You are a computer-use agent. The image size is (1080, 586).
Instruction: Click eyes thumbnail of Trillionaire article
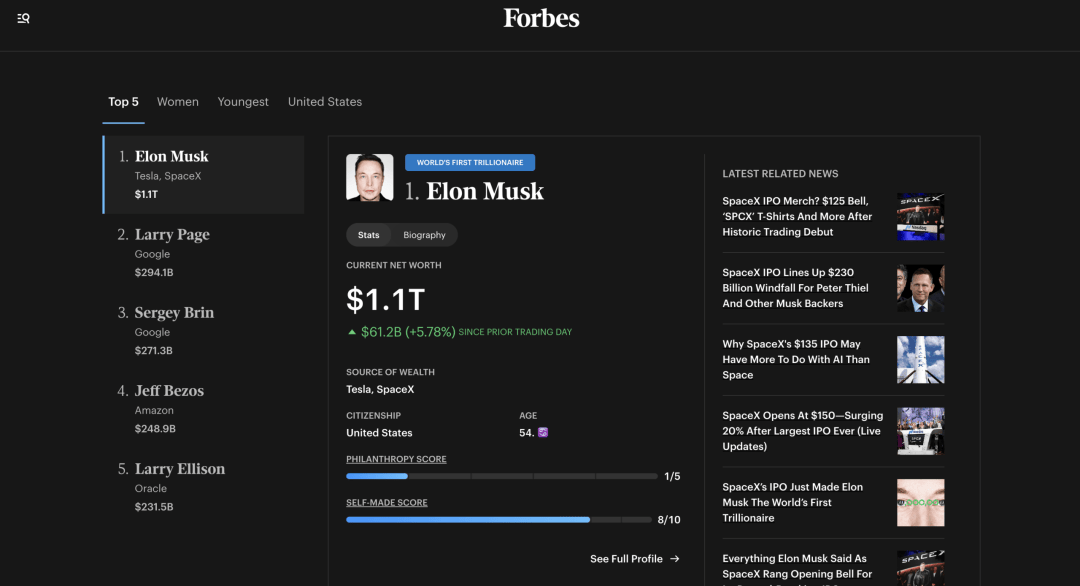coord(920,503)
